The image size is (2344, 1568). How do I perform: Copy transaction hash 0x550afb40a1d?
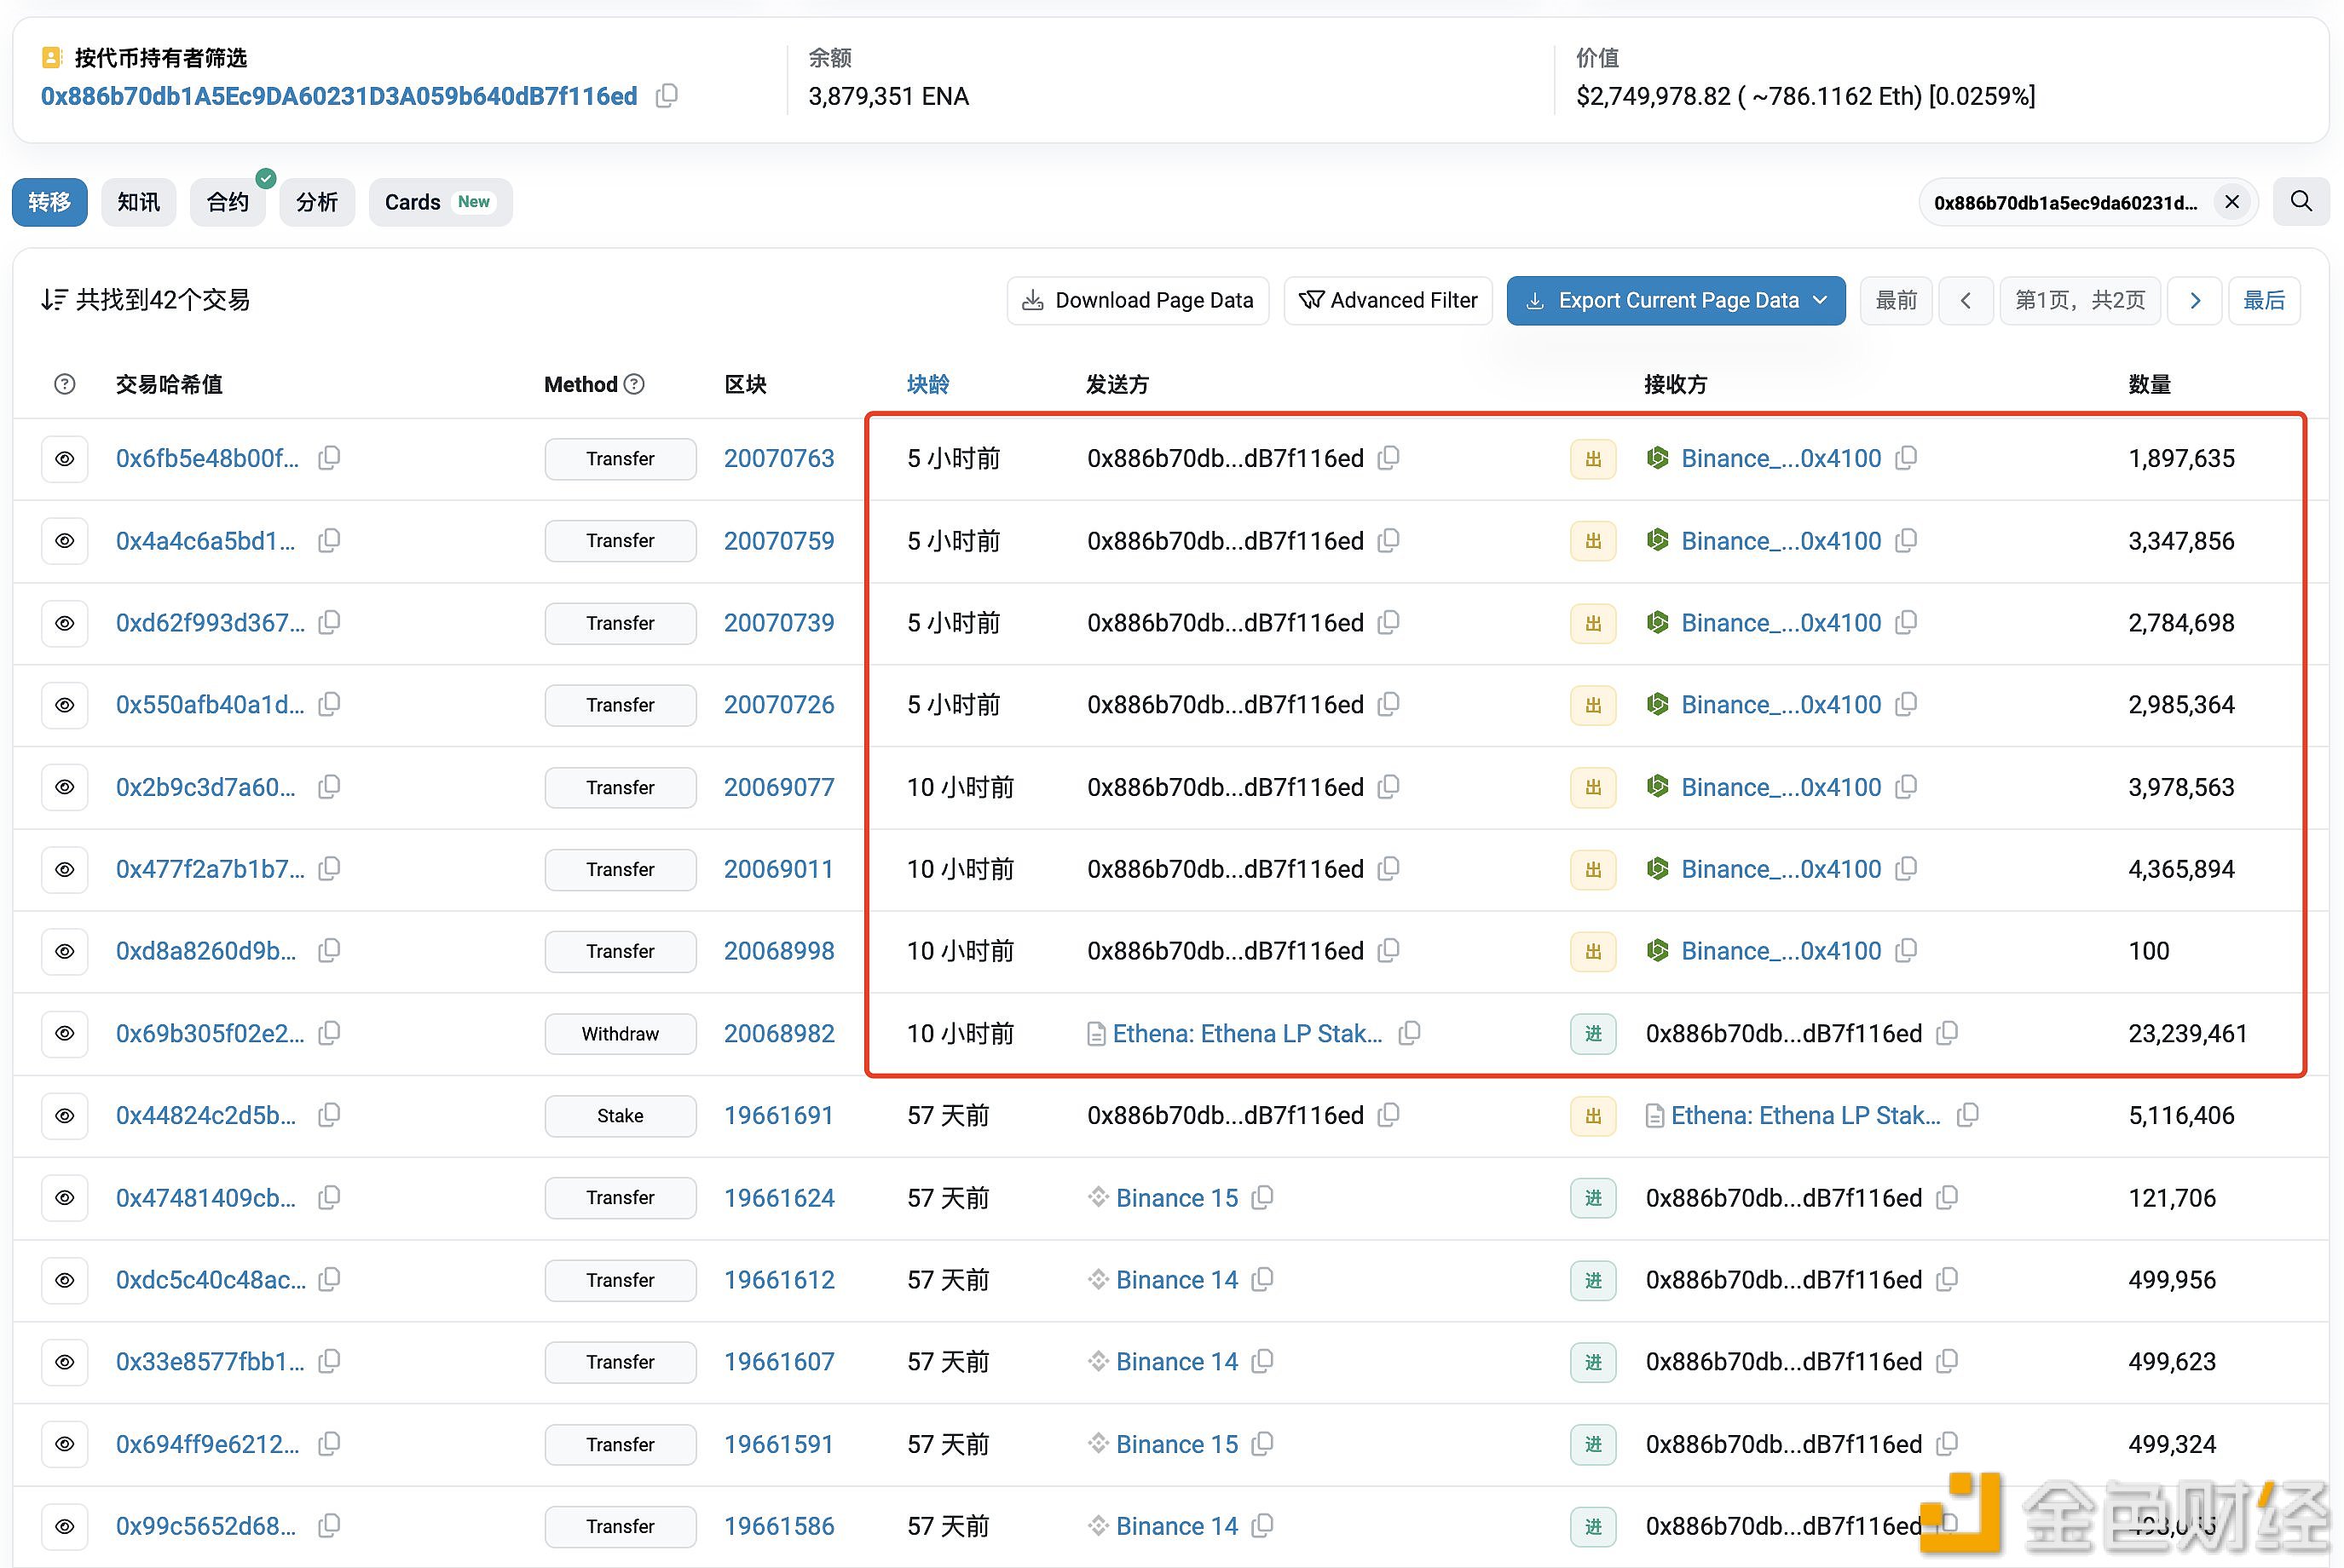[x=329, y=705]
